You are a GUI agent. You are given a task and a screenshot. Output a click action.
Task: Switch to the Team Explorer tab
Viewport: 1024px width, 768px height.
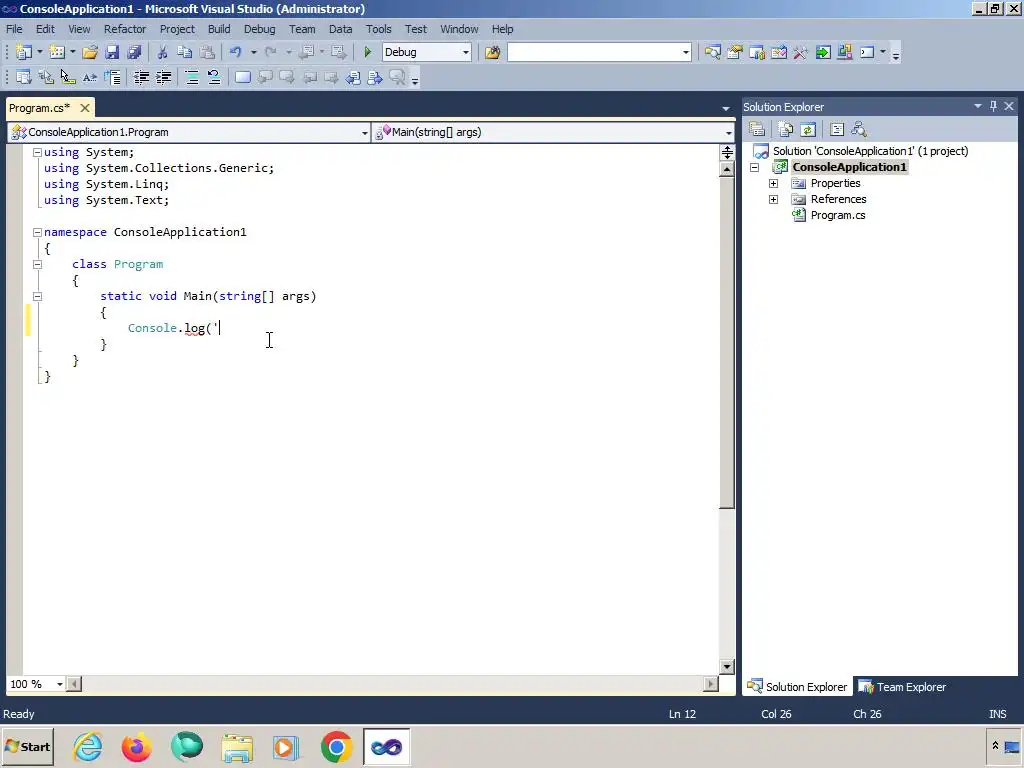(903, 687)
